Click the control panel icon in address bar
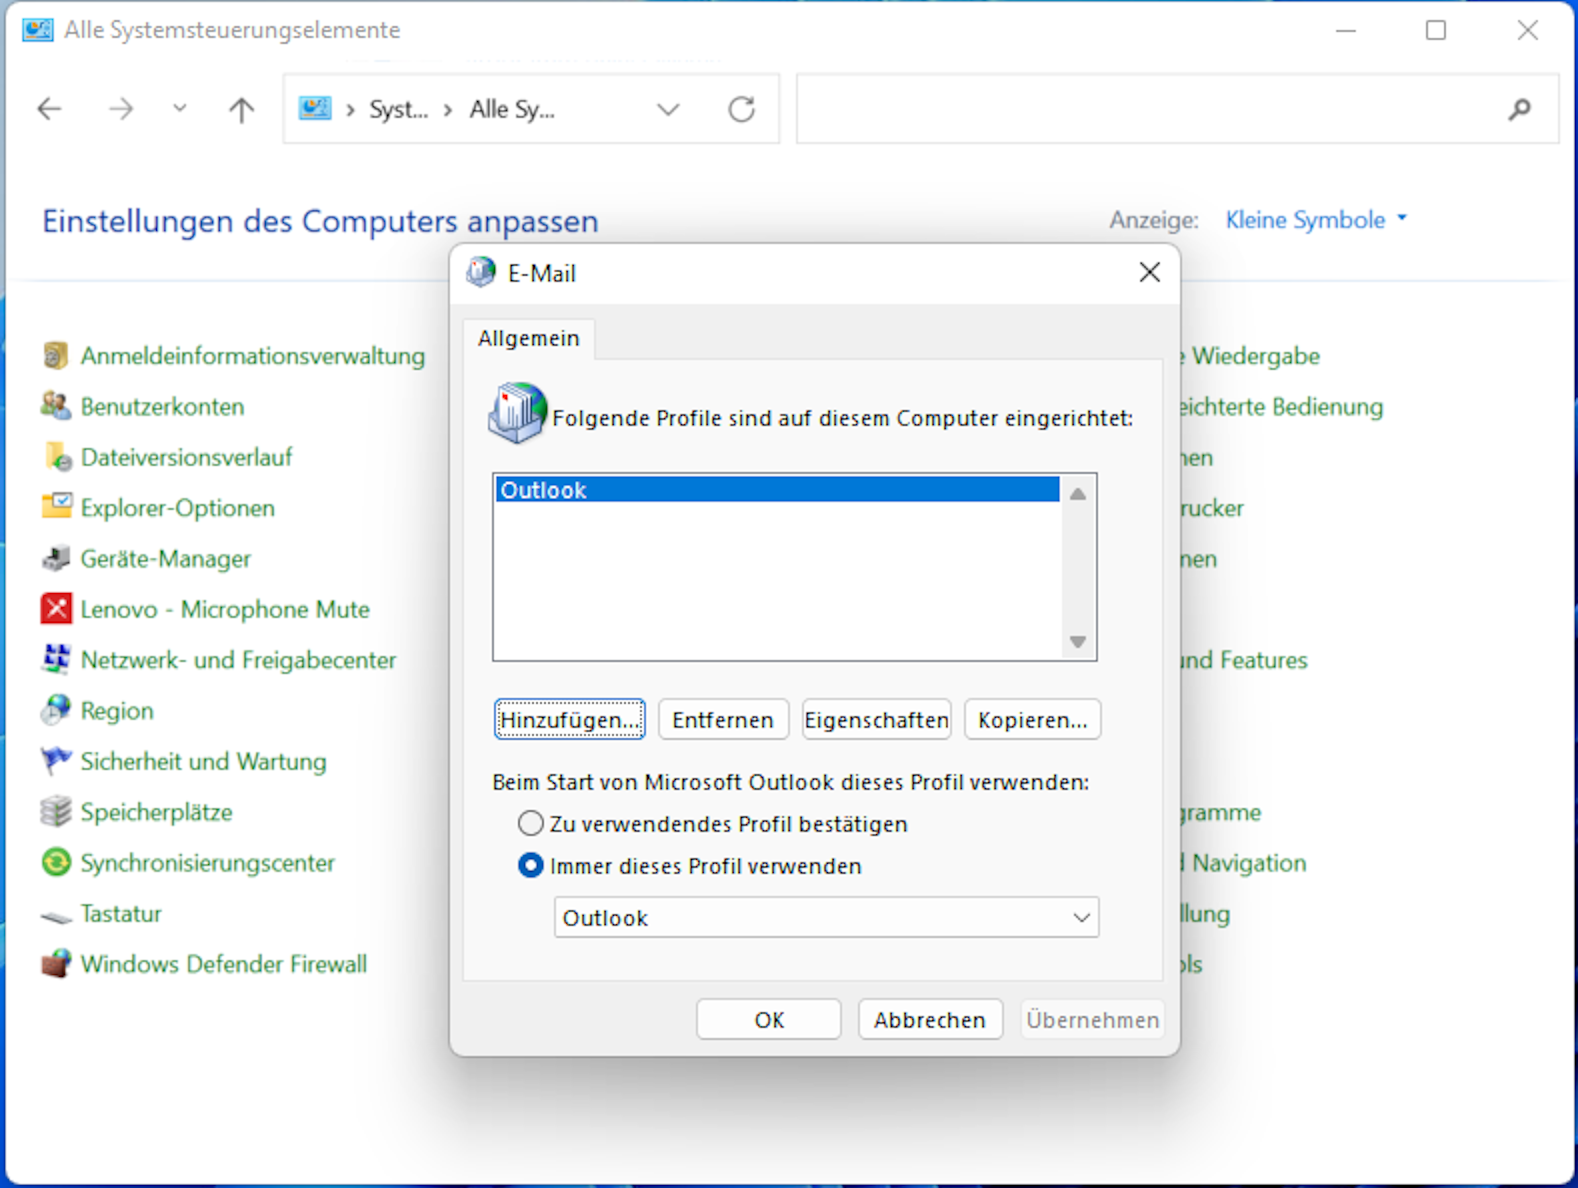 tap(315, 108)
